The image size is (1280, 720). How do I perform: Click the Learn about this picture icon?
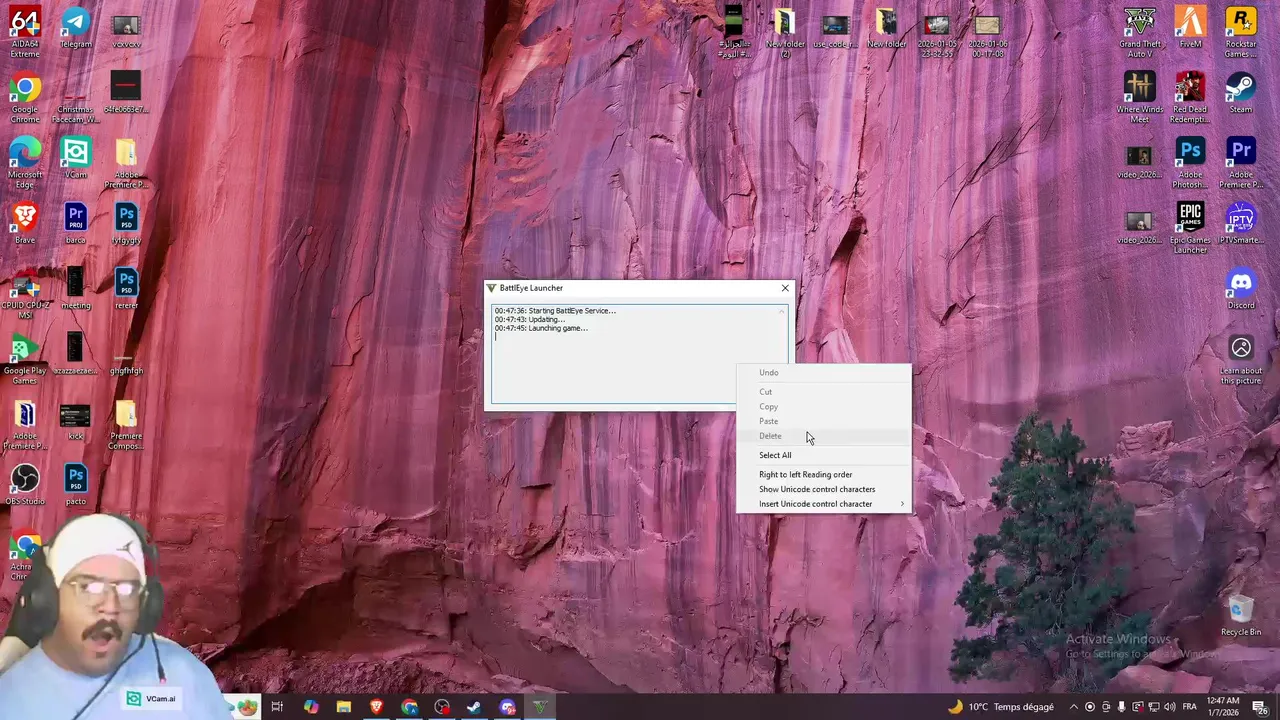(x=1241, y=359)
